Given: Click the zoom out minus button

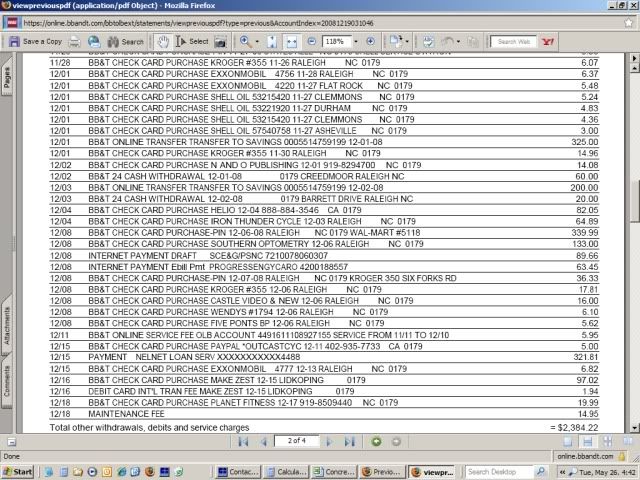Looking at the screenshot, I should [312, 42].
